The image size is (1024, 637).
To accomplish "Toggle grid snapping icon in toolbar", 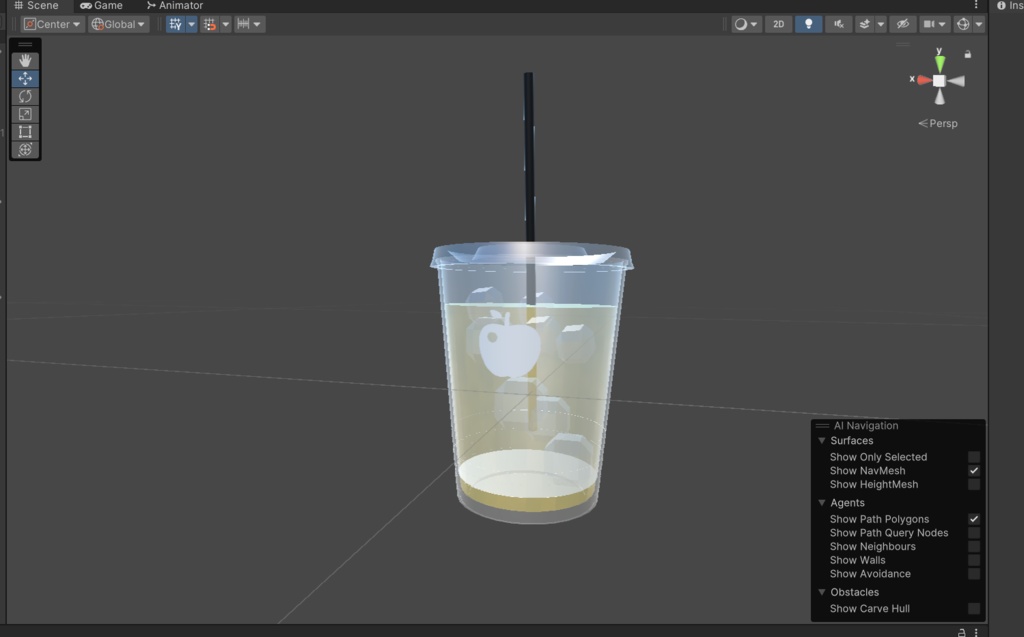I will pyautogui.click(x=210, y=24).
